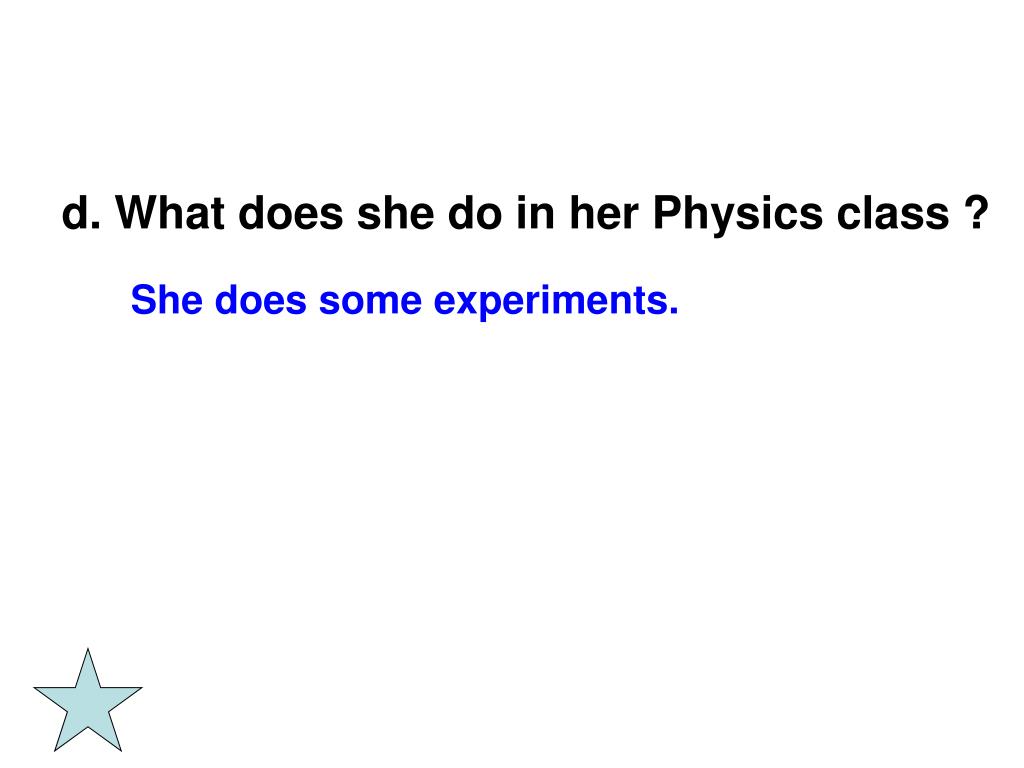Click the blue word 'experiments.'

[556, 302]
